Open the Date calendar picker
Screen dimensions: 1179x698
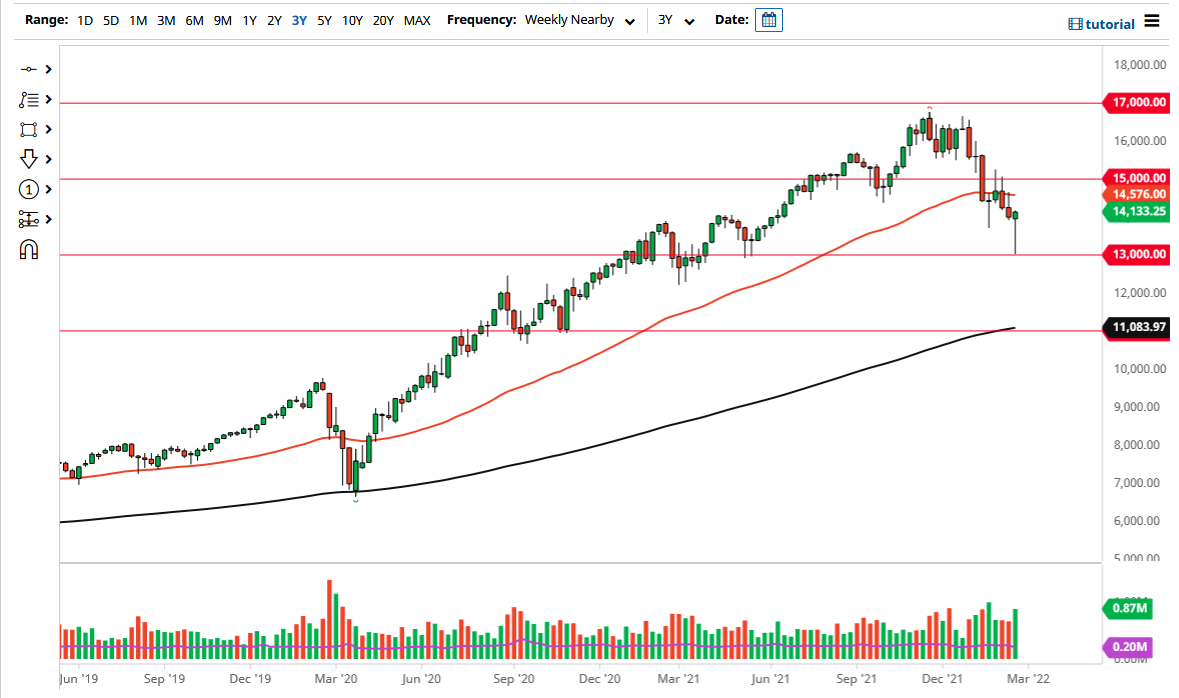coord(768,19)
